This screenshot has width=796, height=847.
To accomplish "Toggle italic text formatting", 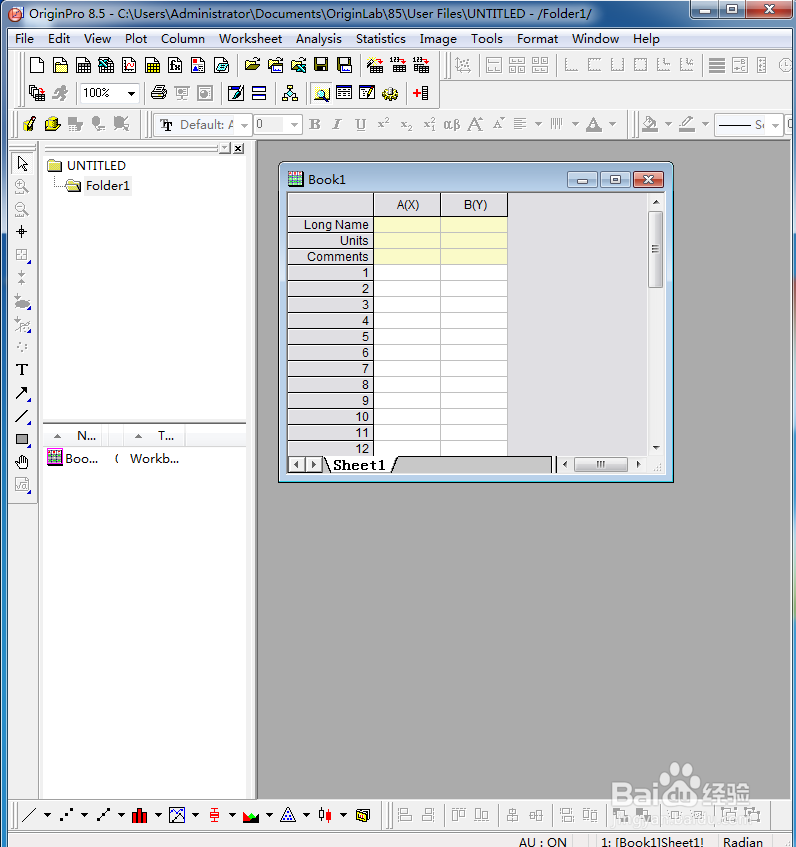I will coord(337,125).
